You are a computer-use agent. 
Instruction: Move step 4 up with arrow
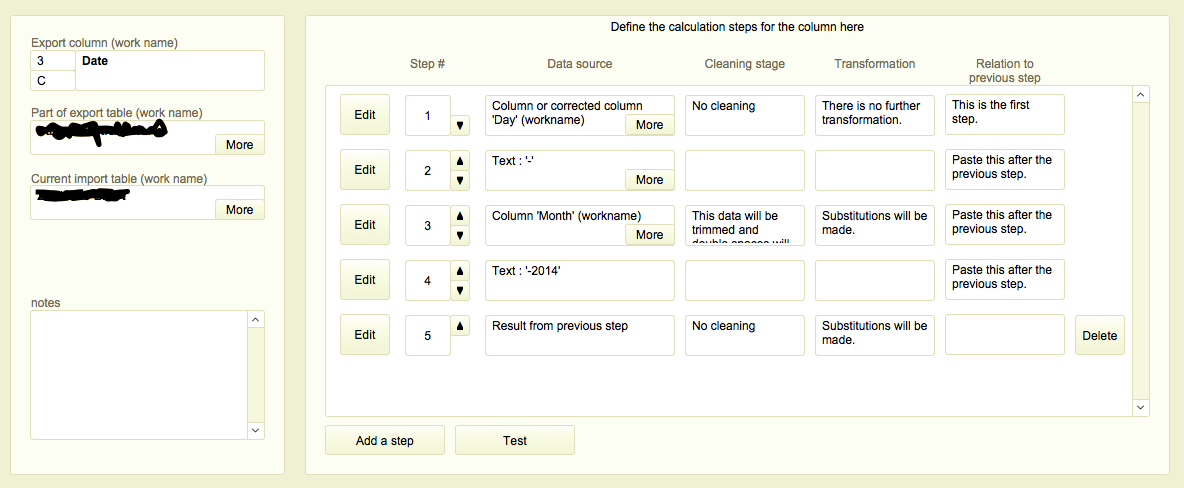coord(460,270)
